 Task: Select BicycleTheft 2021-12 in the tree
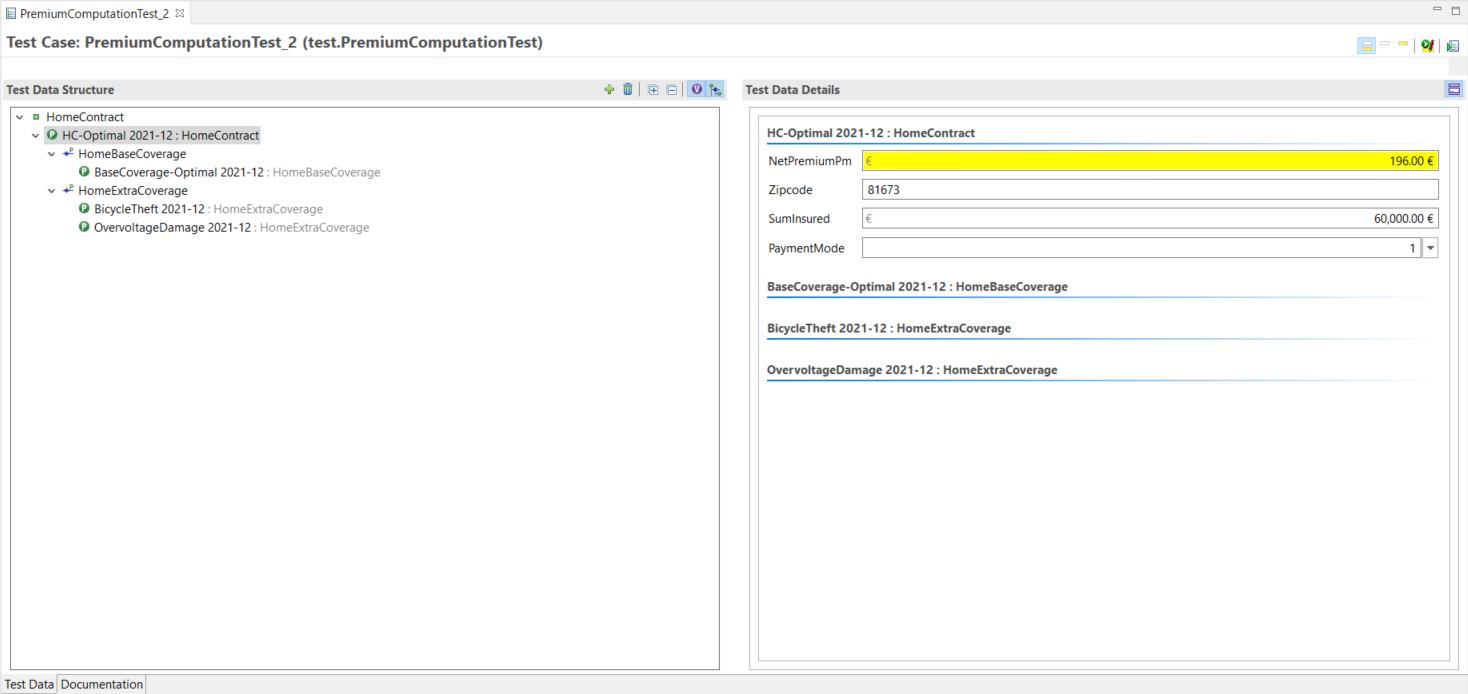[149, 209]
